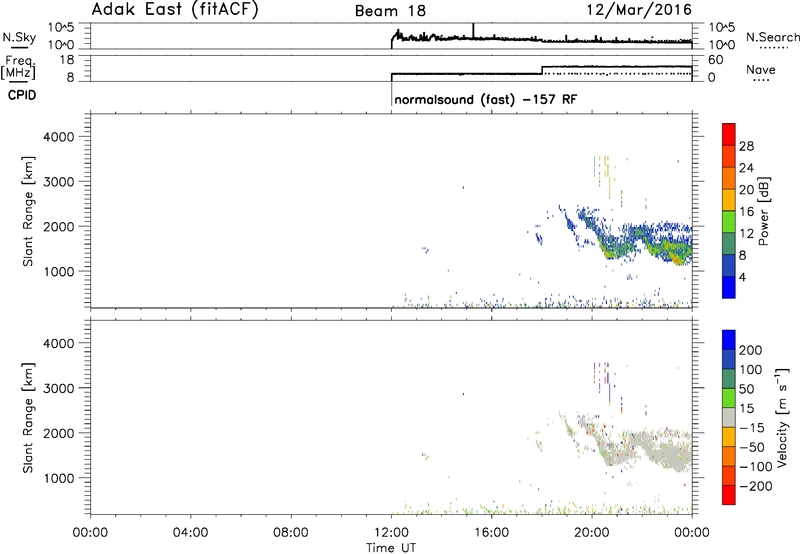The height and width of the screenshot is (554, 800).
Task: Click the frequency step-up near 18:00
Action: click(x=542, y=70)
